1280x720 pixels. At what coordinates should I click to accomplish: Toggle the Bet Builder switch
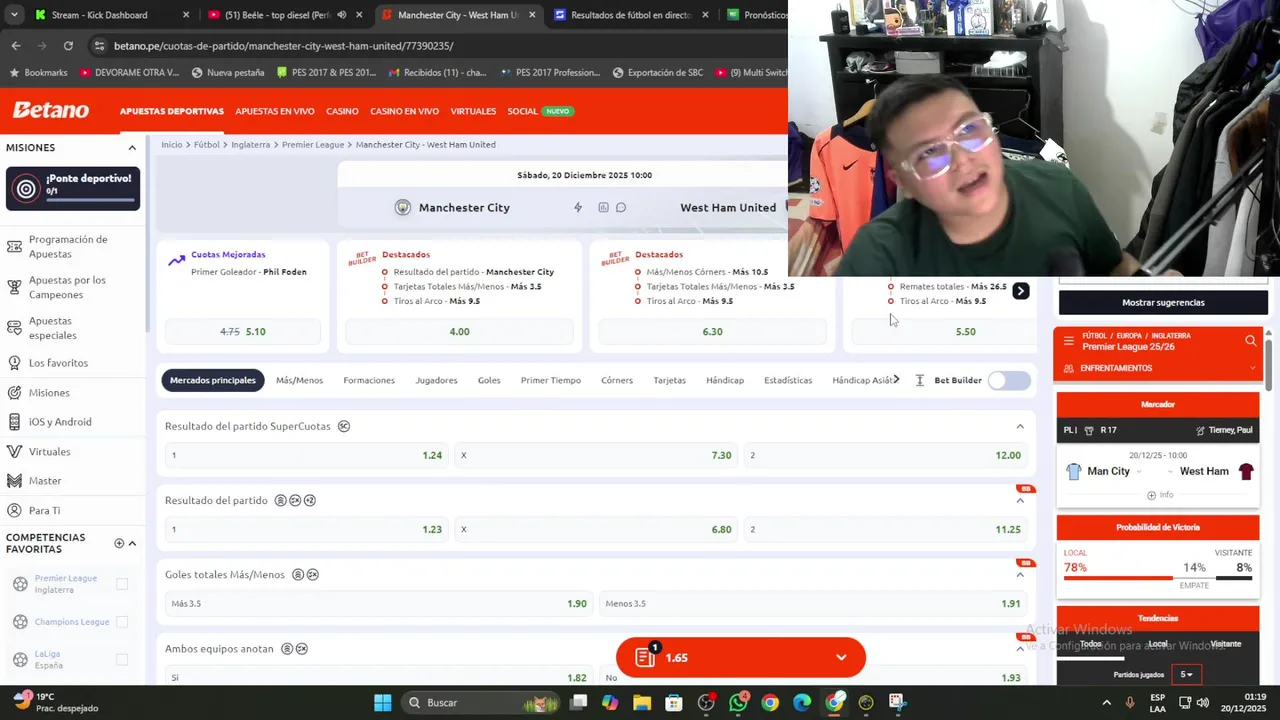point(1008,380)
